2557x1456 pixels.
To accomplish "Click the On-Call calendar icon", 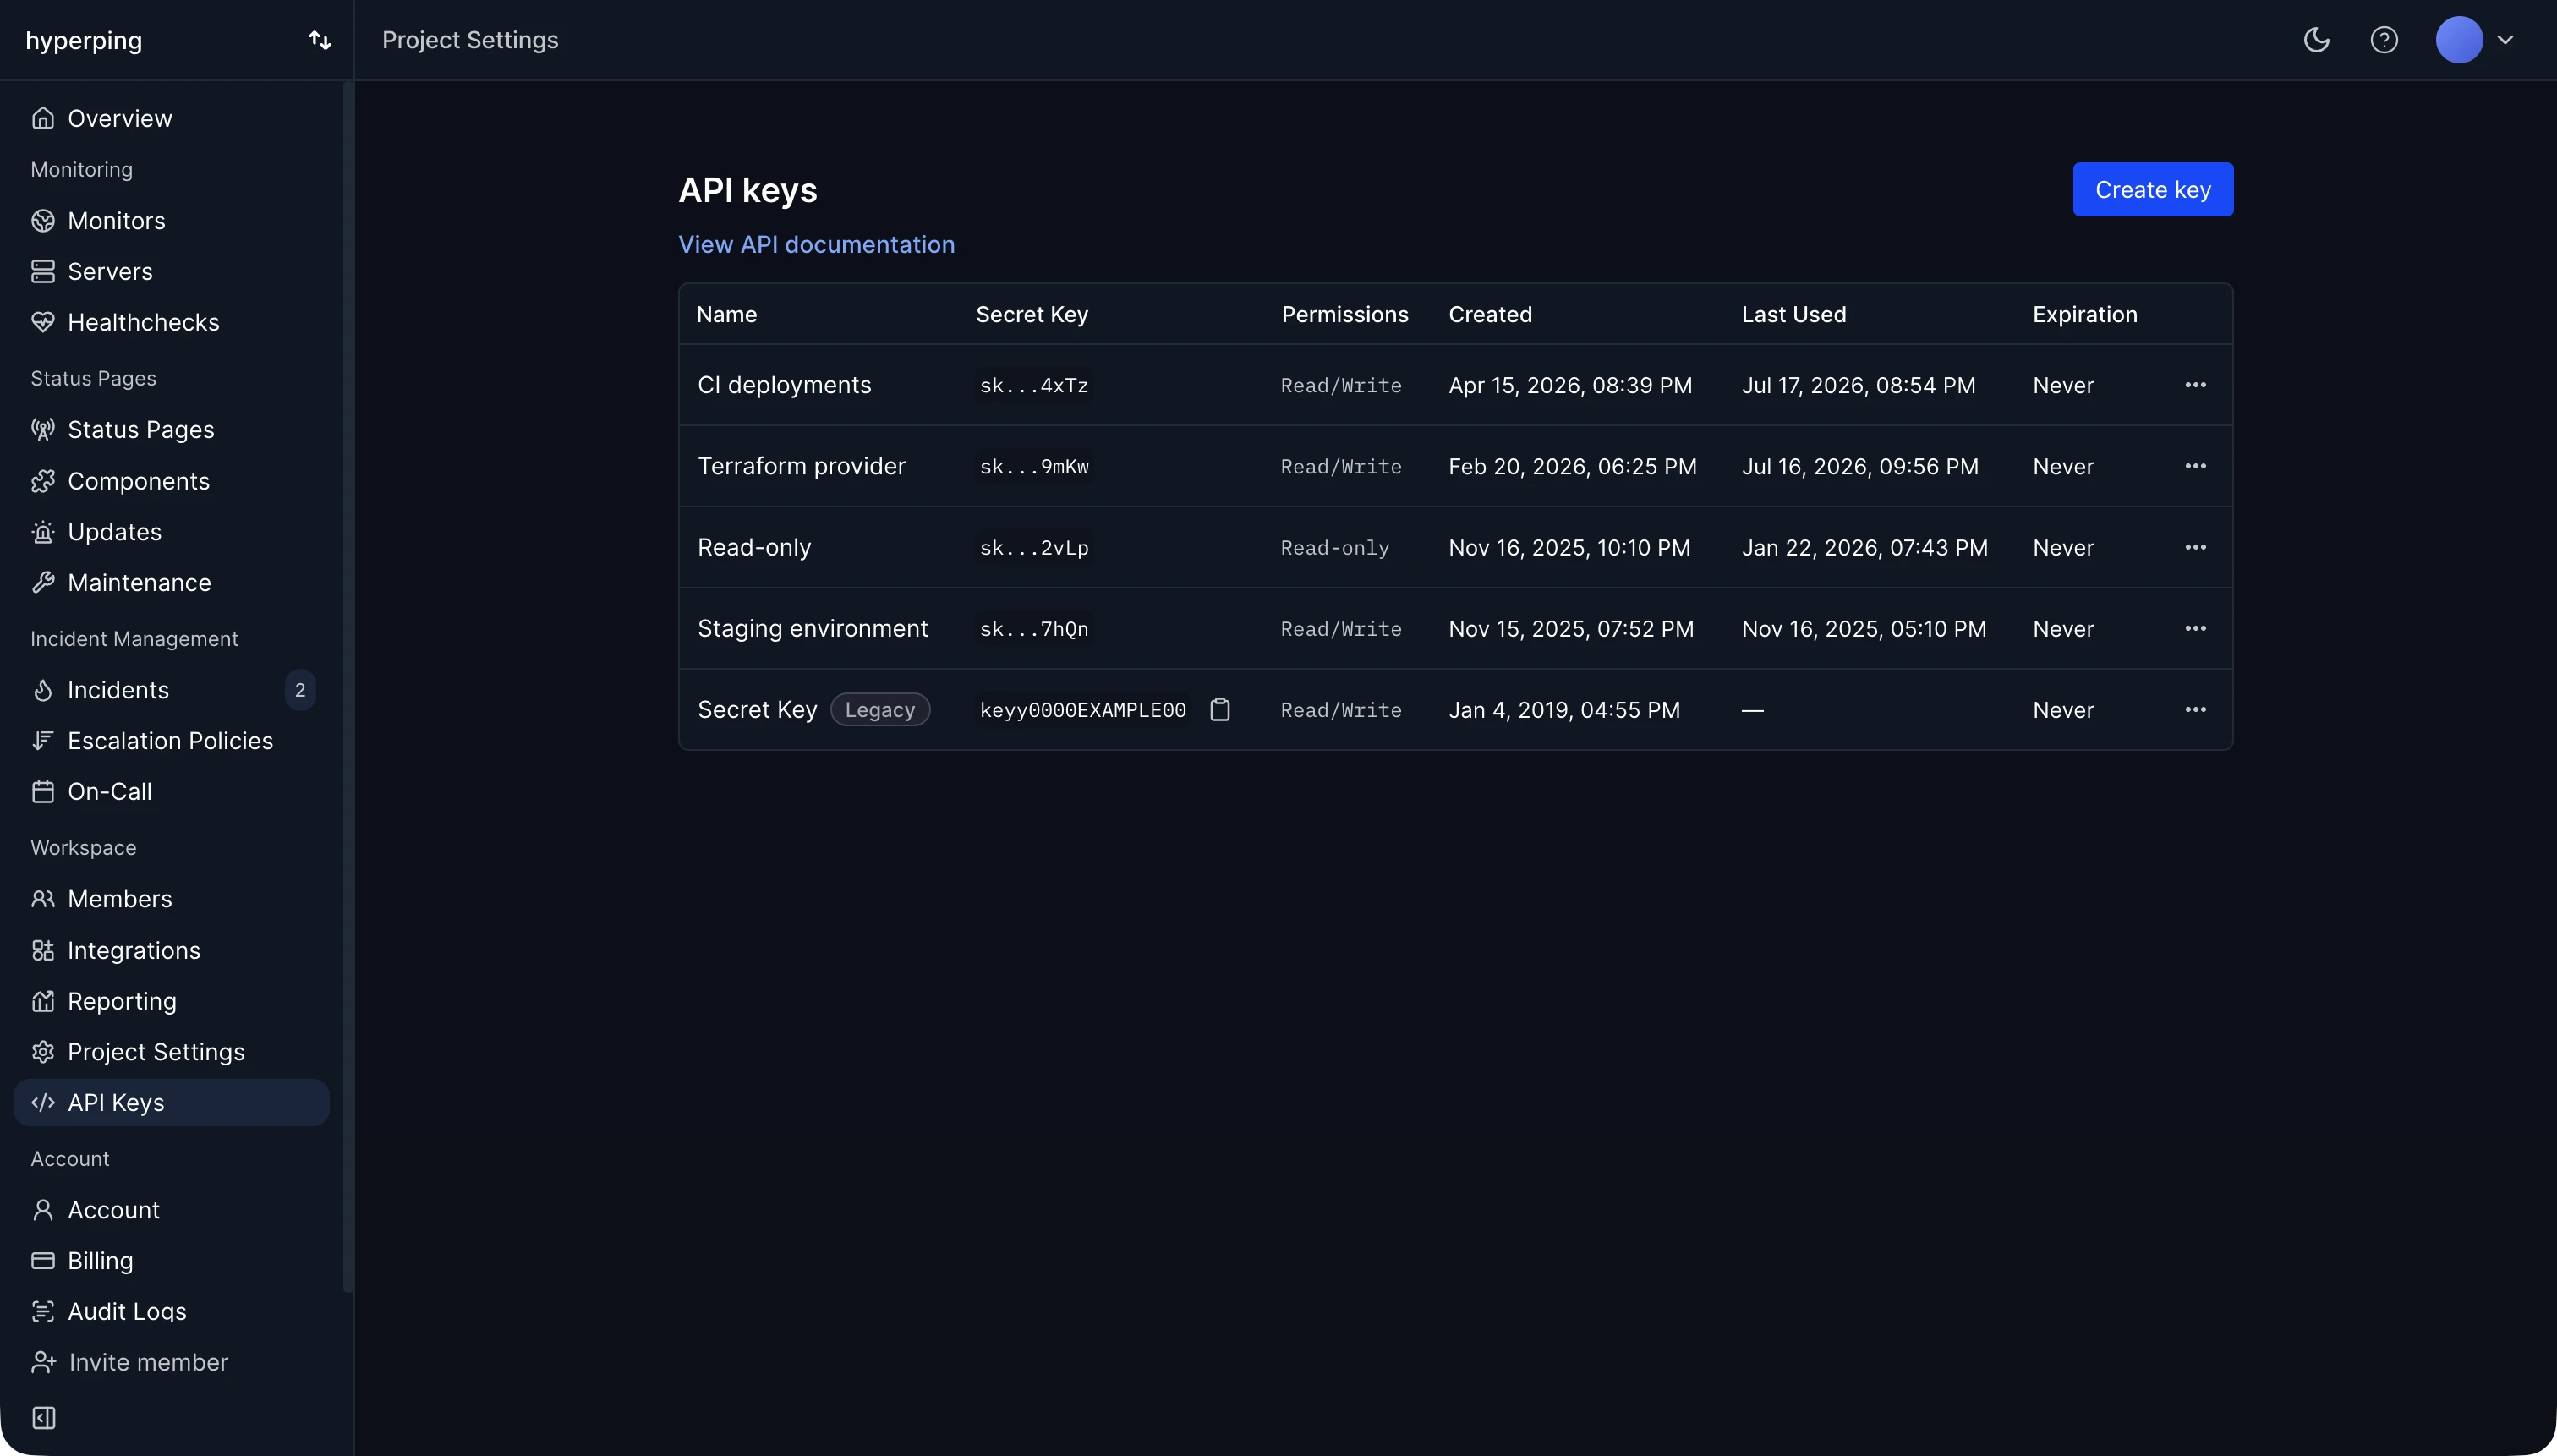I will pos(43,792).
